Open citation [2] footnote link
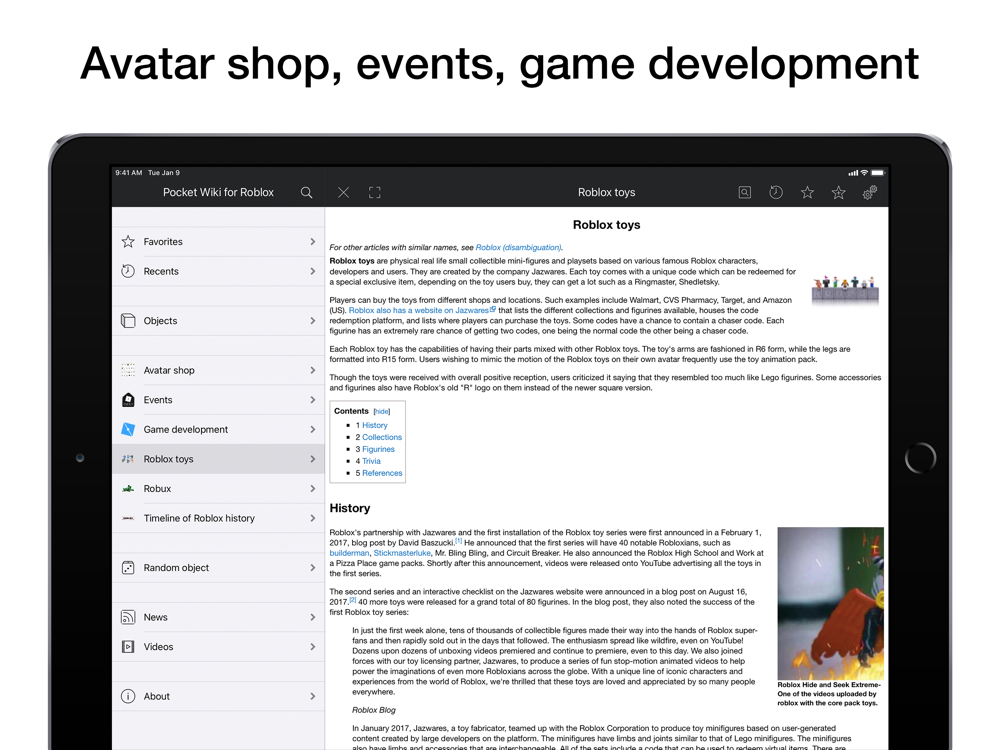This screenshot has width=1000, height=750. (353, 599)
